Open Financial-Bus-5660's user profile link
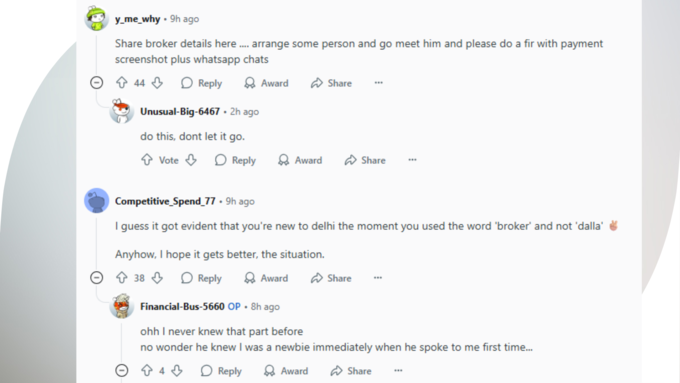This screenshot has width=680, height=383. click(182, 307)
